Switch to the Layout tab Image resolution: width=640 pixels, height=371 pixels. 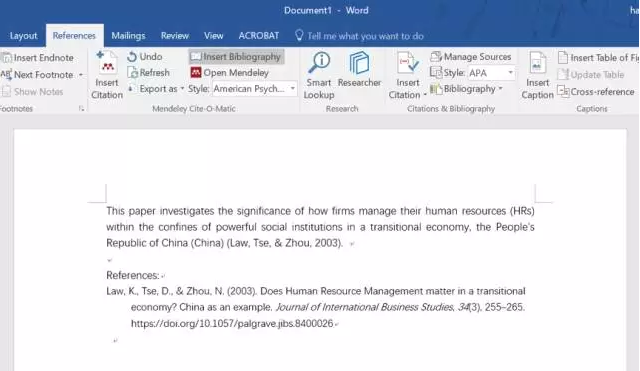click(x=23, y=36)
